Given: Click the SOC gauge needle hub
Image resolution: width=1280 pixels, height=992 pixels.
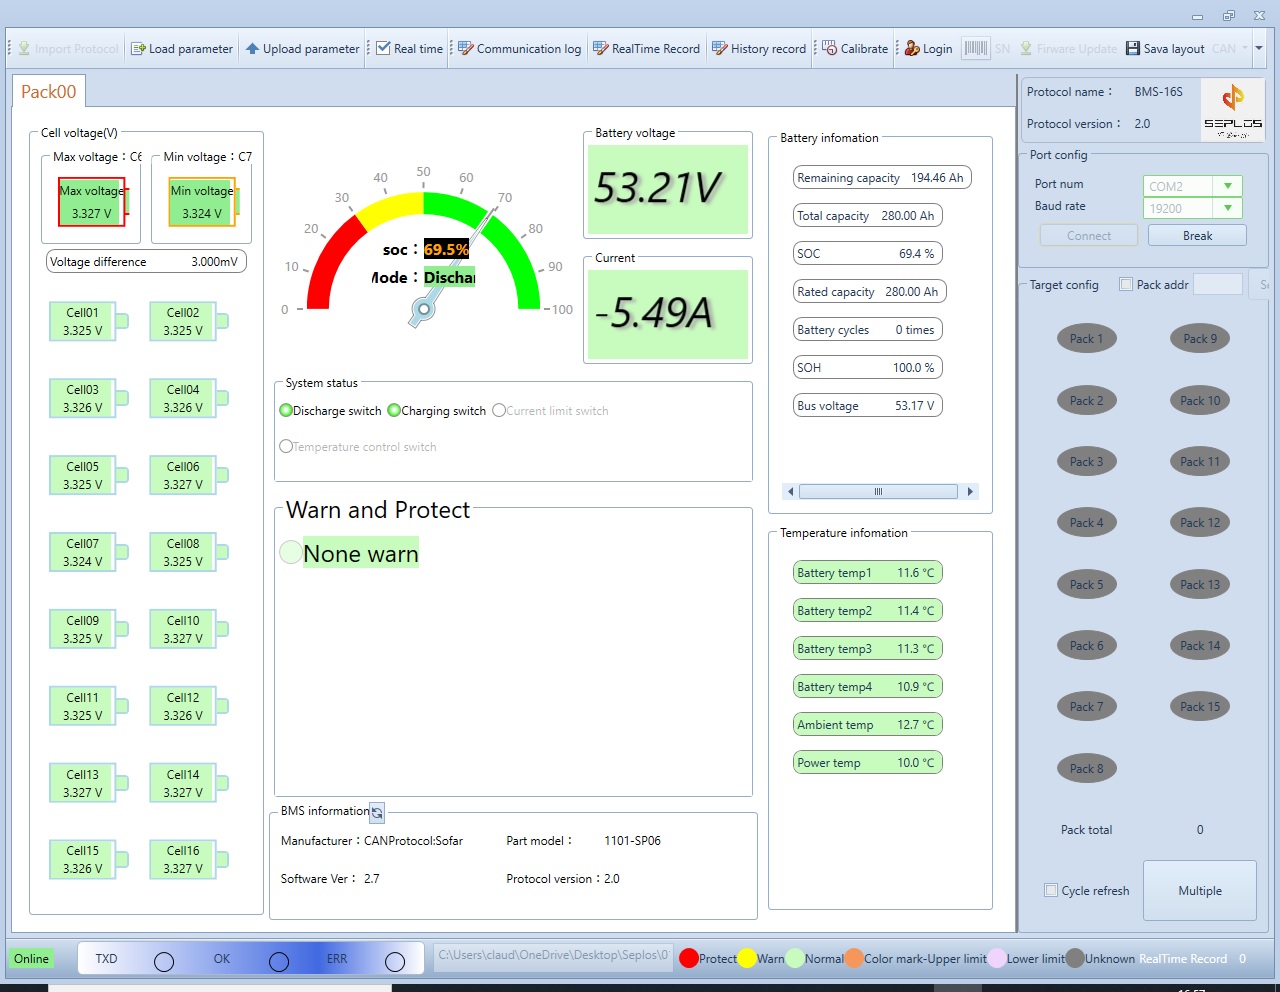Looking at the screenshot, I should pos(424,309).
